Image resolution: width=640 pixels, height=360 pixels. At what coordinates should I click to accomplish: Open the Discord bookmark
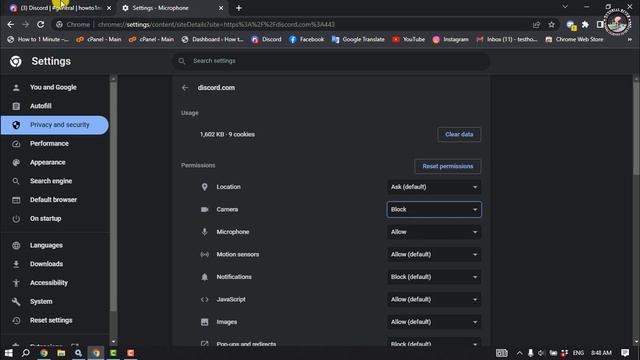click(266, 40)
